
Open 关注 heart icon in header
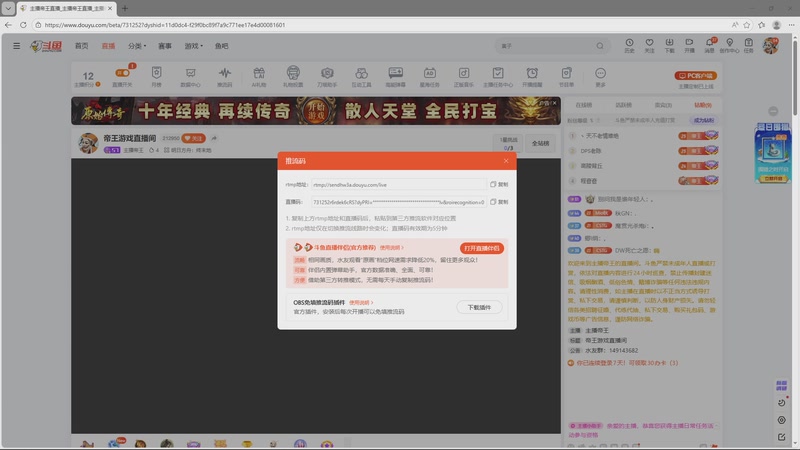click(x=649, y=45)
